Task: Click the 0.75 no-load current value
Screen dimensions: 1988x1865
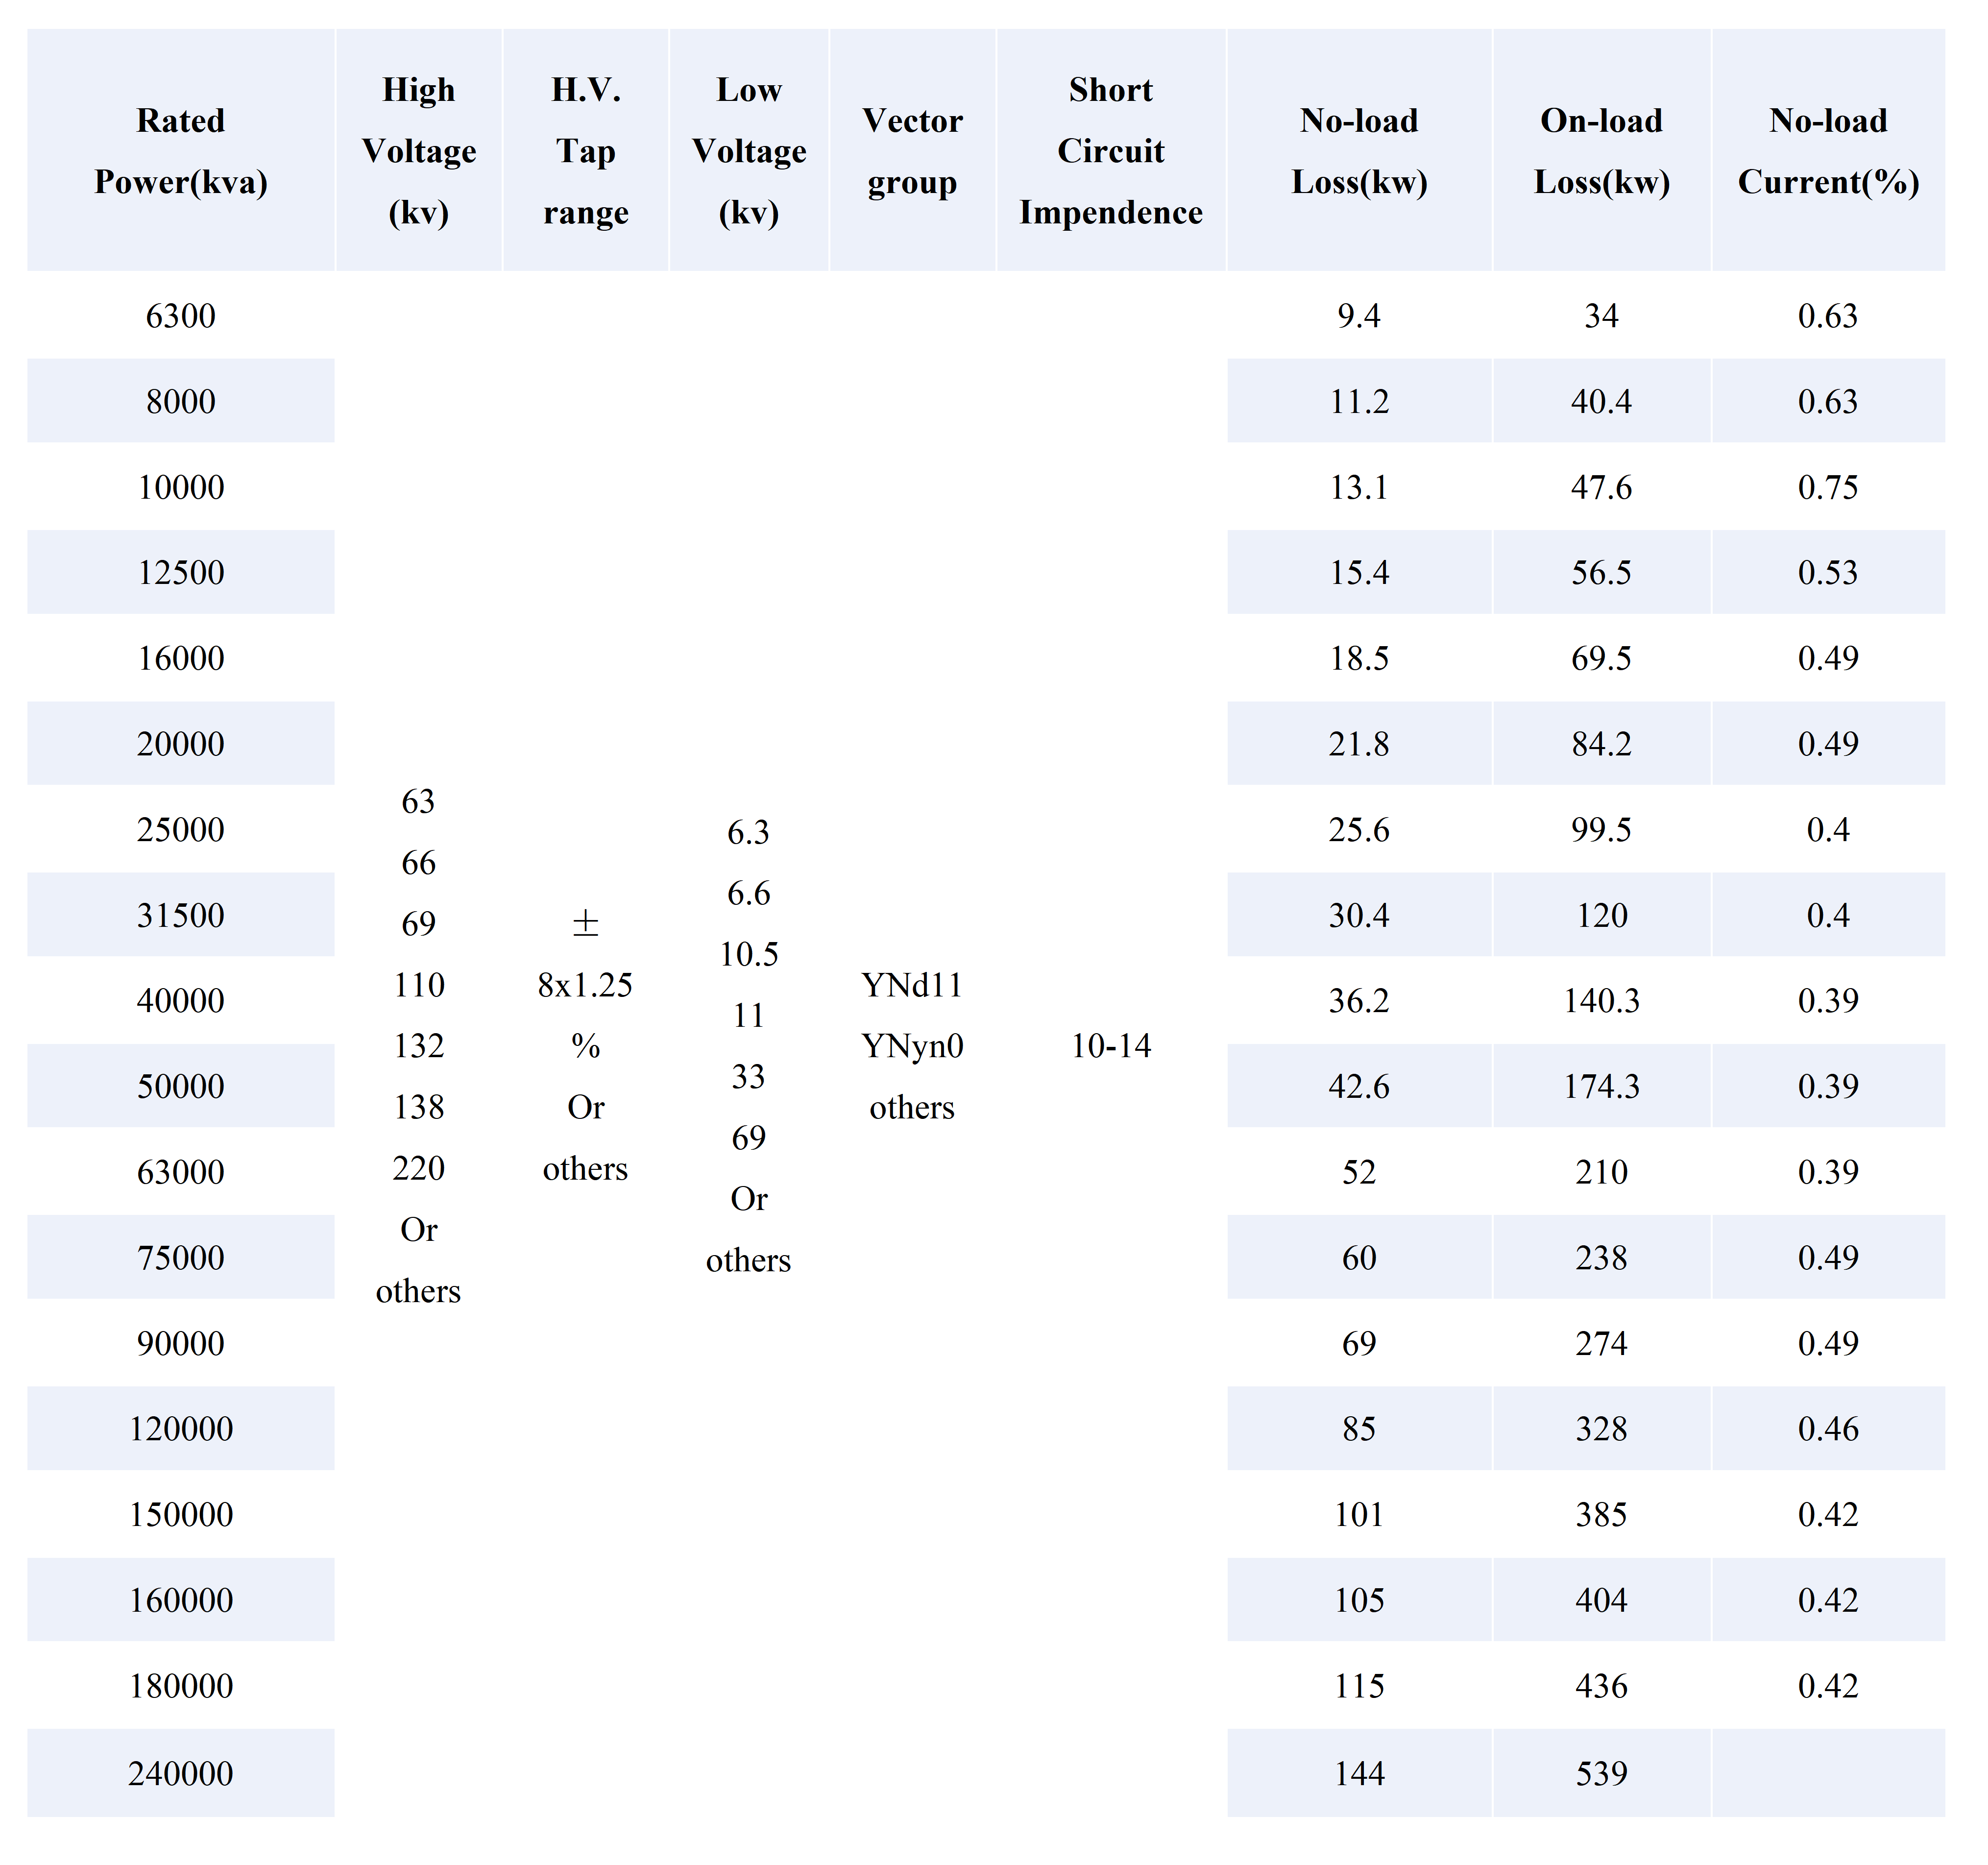Action: (x=1829, y=487)
